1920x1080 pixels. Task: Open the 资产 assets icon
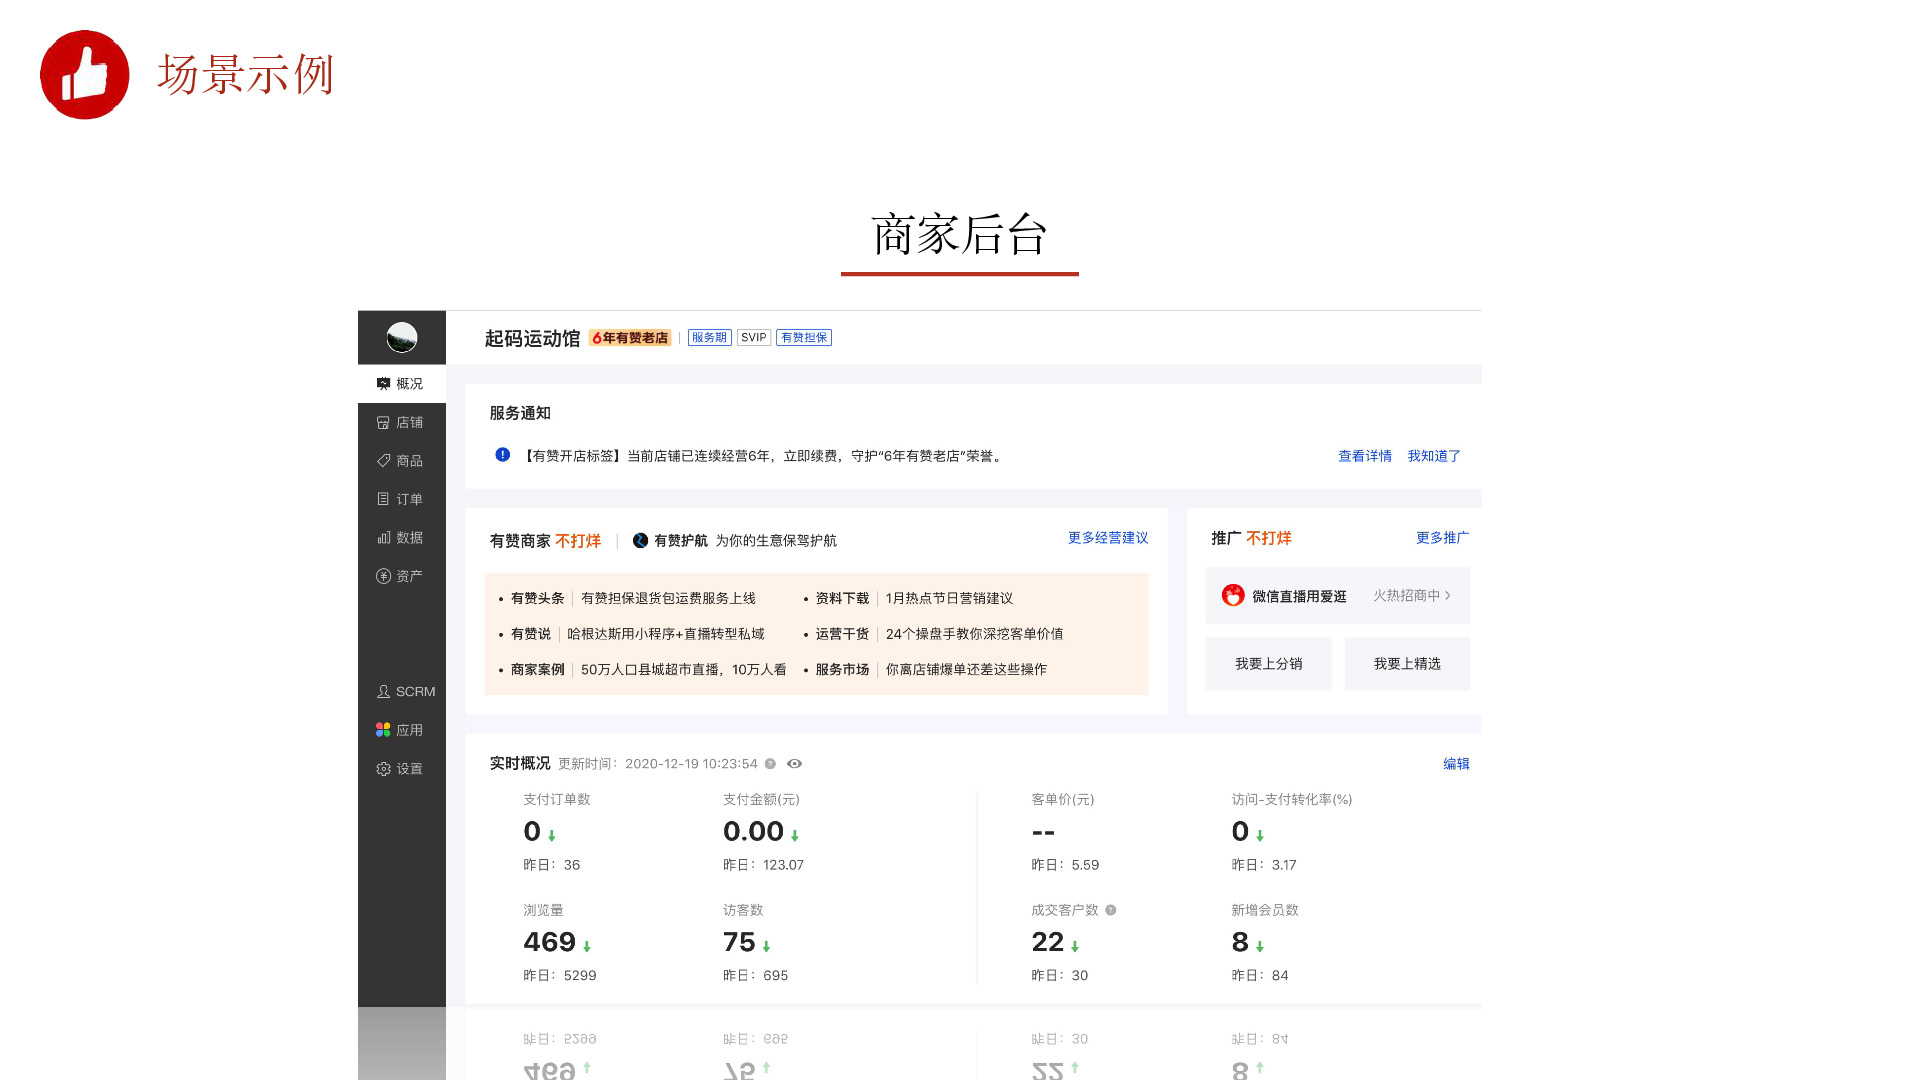(383, 576)
